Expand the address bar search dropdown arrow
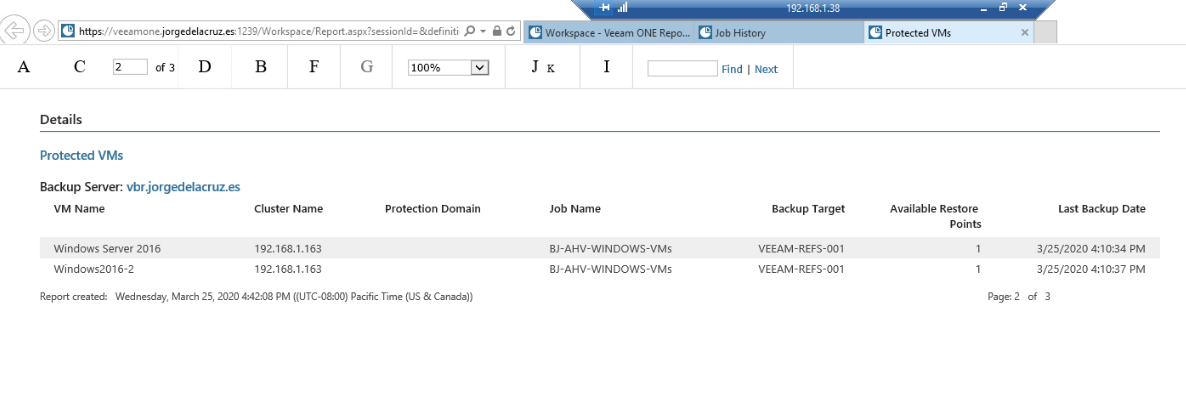1186x414 pixels. click(483, 32)
